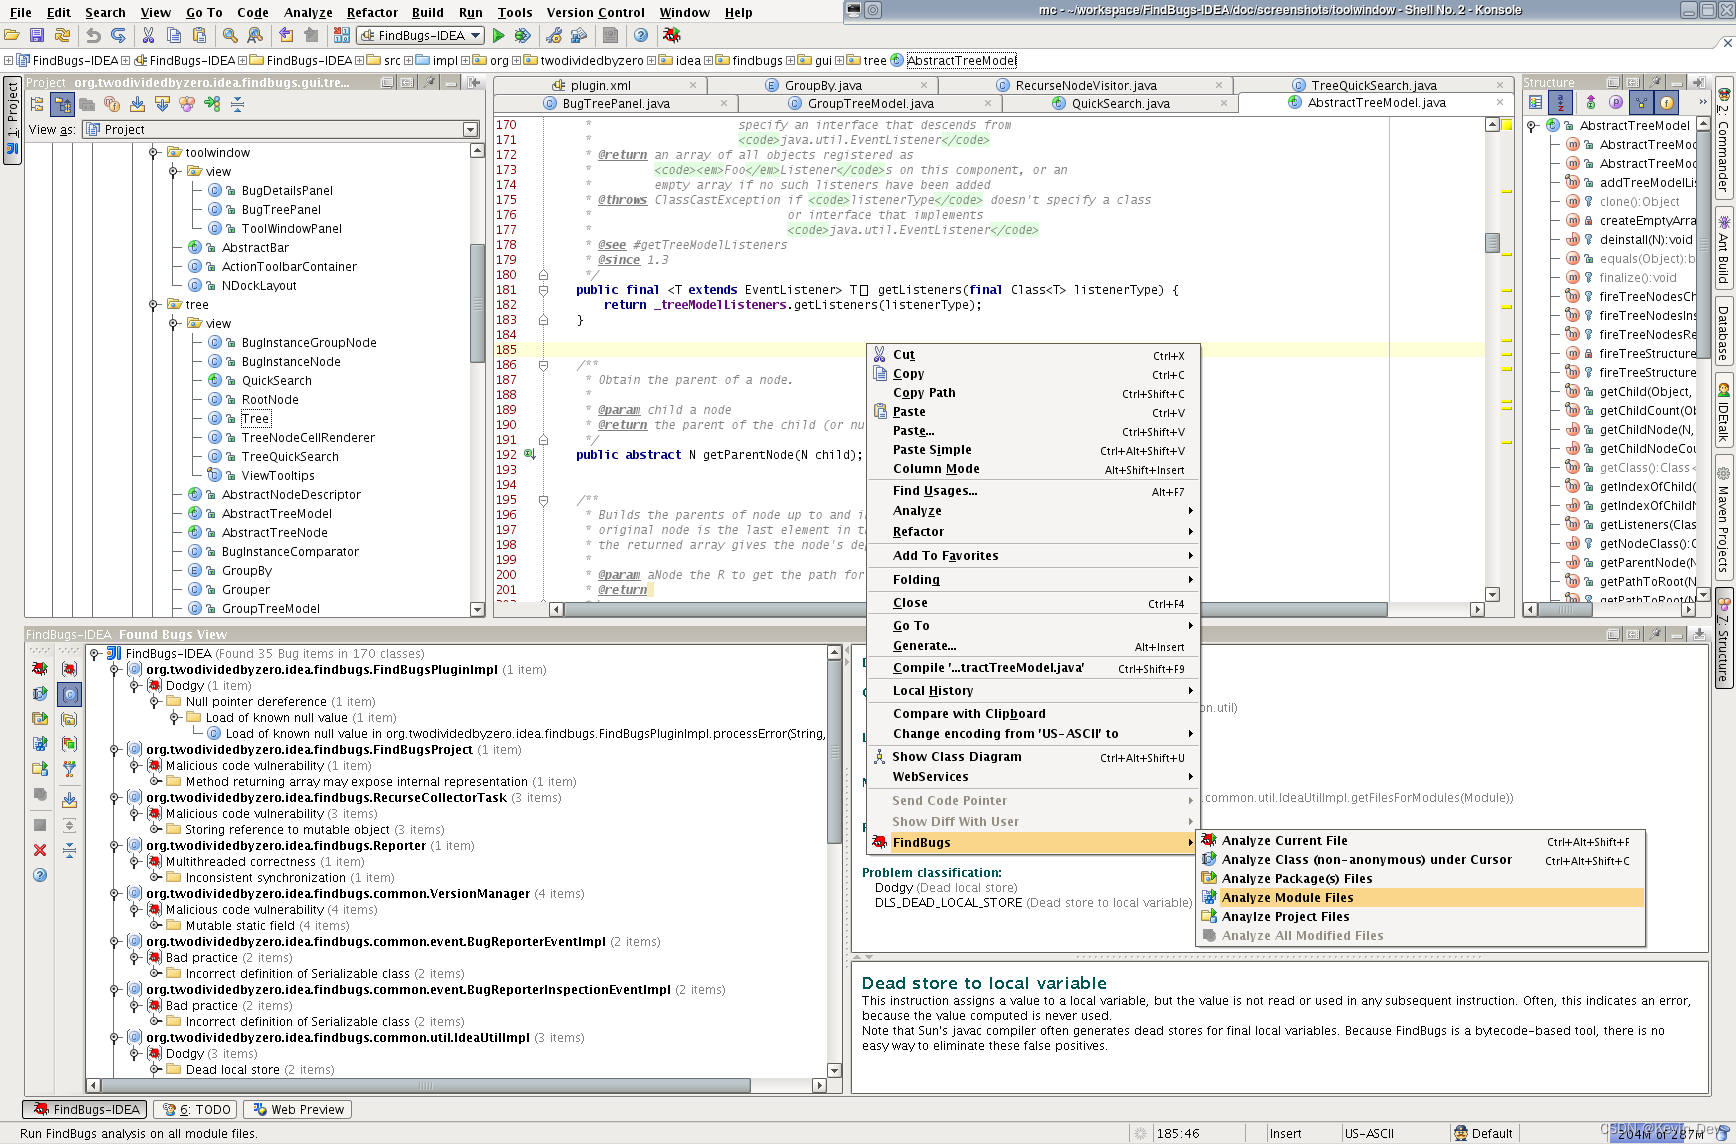Toggle group-by-class button in FindBugs panel
This screenshot has height=1144, width=1736.
[x=69, y=694]
